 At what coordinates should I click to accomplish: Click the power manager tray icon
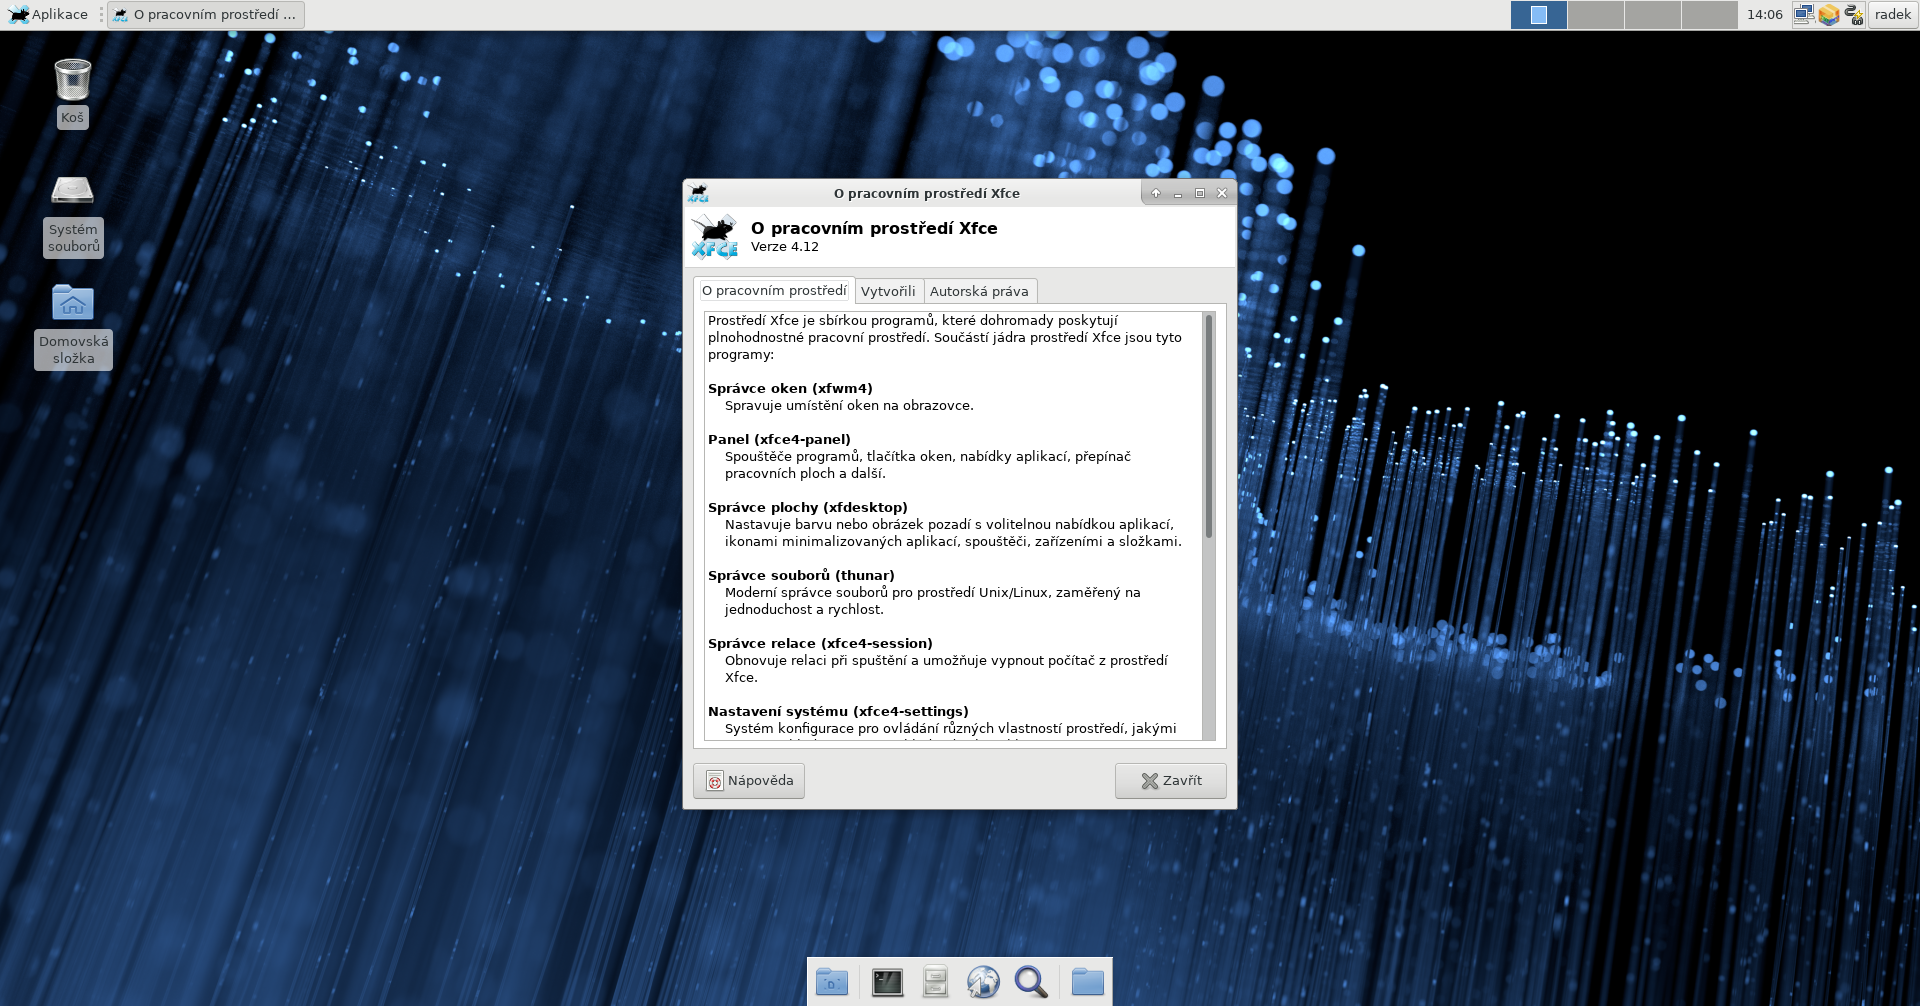[x=1854, y=14]
